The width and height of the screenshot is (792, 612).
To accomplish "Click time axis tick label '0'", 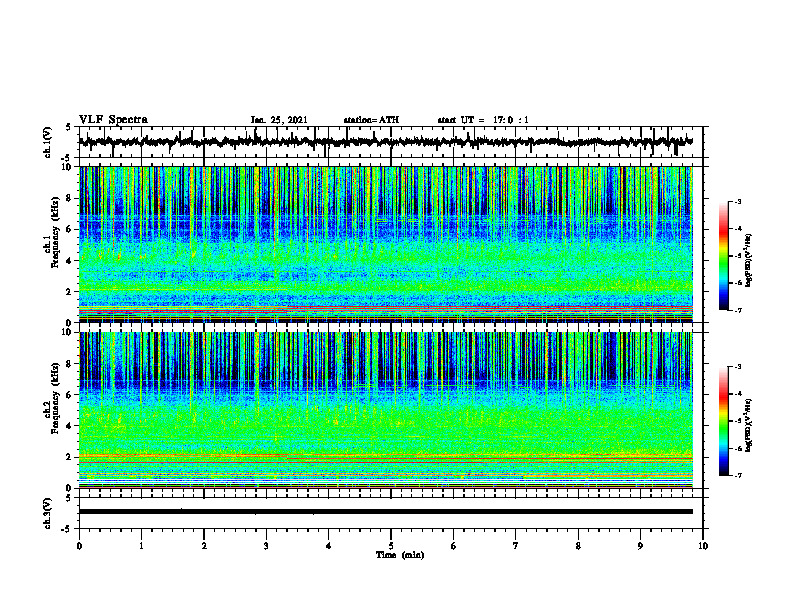I will point(79,546).
